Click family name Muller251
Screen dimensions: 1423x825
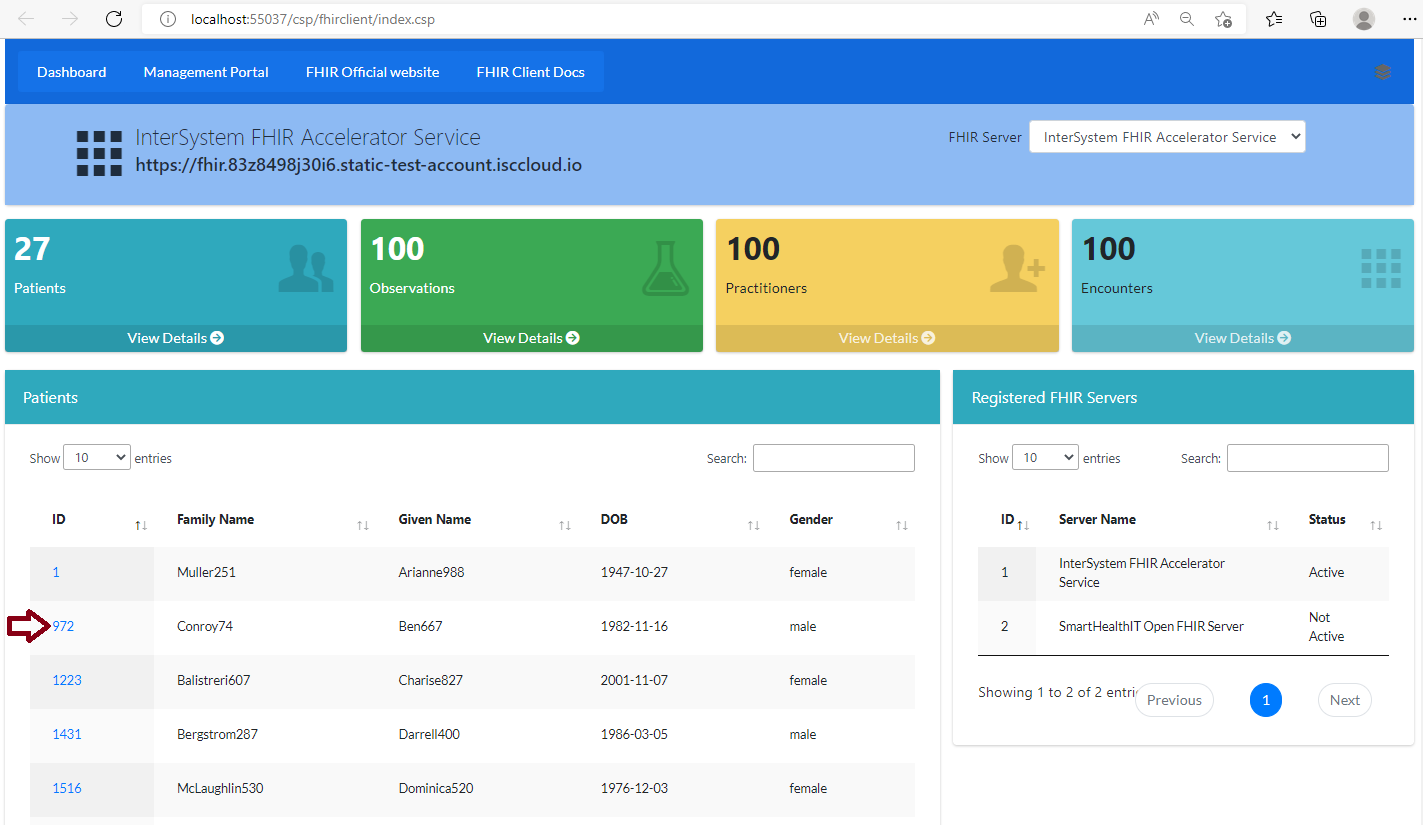[206, 572]
